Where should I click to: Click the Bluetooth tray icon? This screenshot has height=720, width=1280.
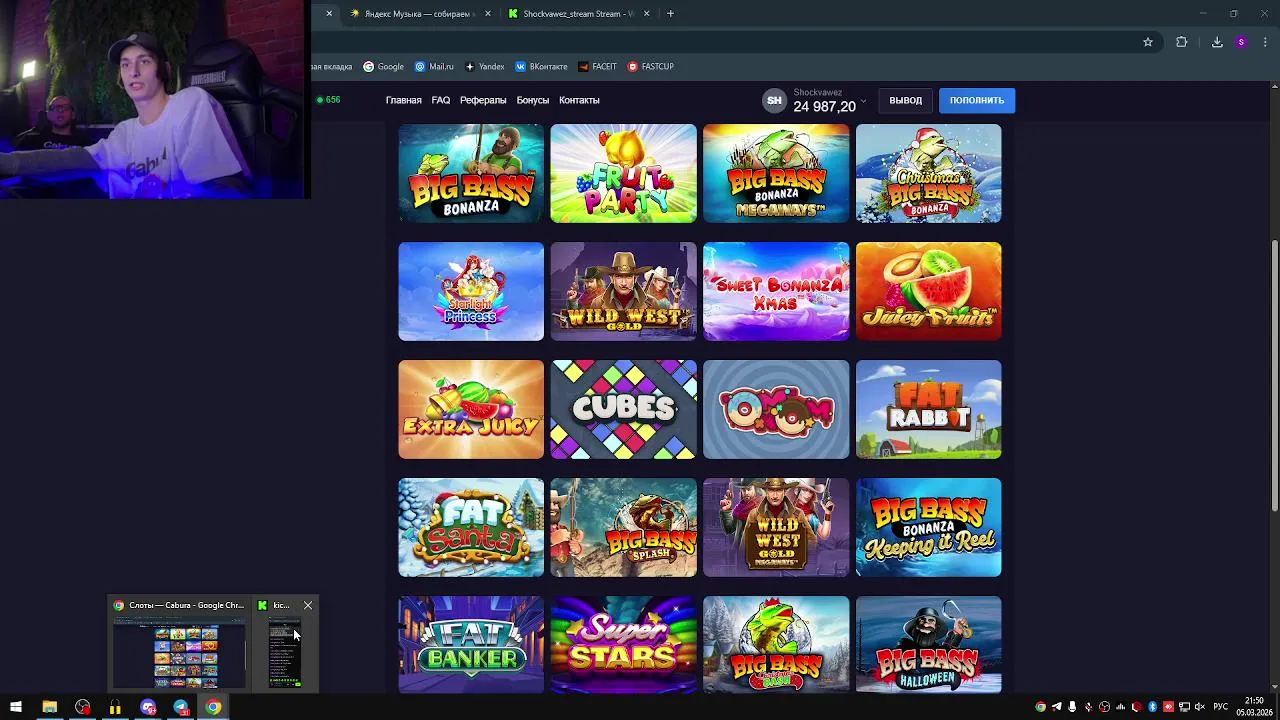click(x=1152, y=707)
